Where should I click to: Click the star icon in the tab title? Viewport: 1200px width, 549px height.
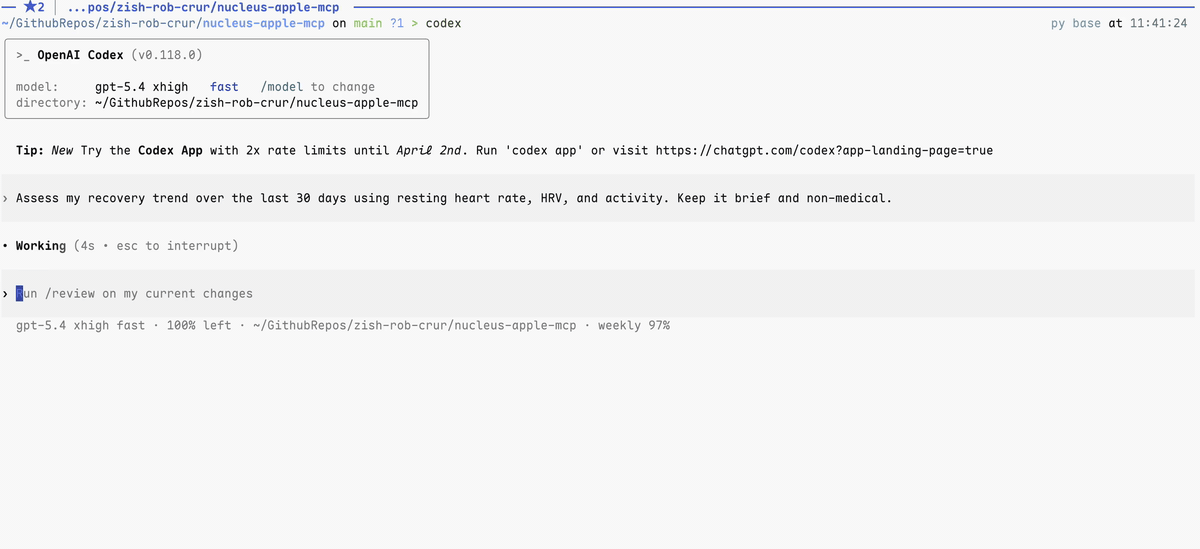(x=30, y=8)
